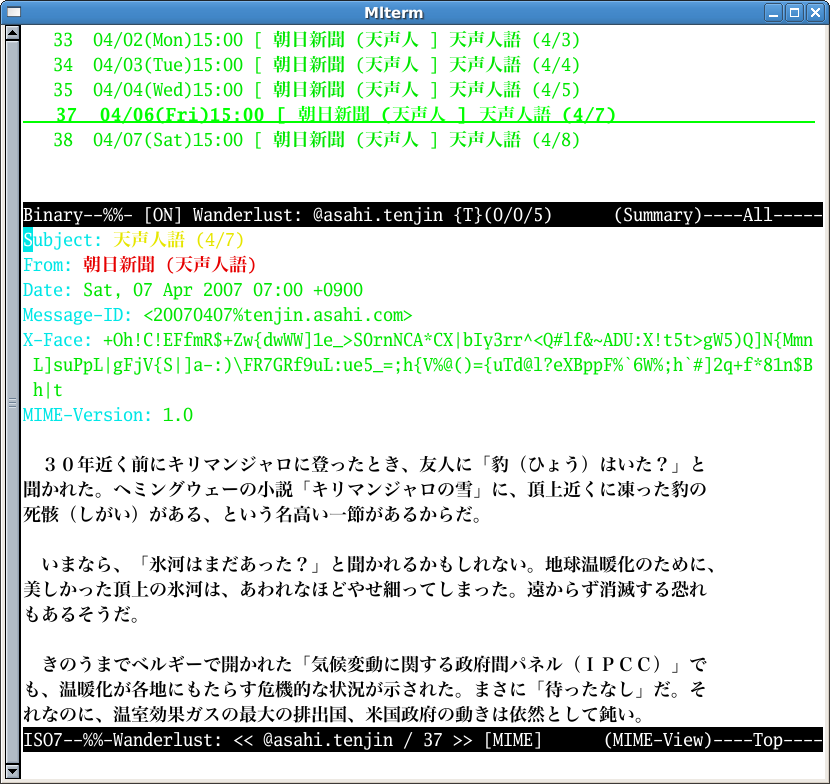Image resolution: width=830 pixels, height=784 pixels.
Task: Click the paragraph starting with いまなら
Action: coord(369,589)
